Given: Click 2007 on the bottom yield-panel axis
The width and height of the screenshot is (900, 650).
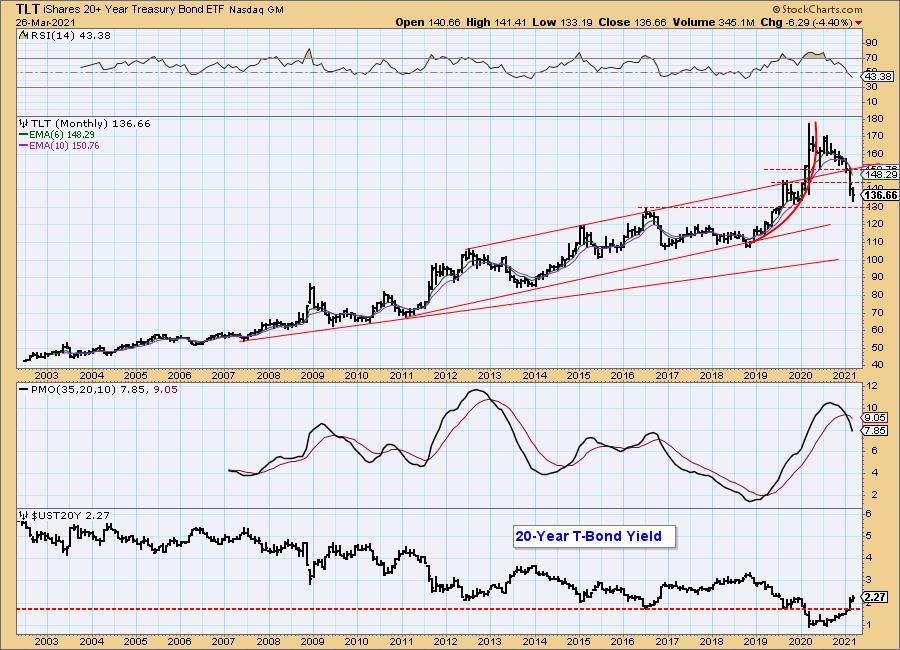Looking at the screenshot, I should coord(224,641).
